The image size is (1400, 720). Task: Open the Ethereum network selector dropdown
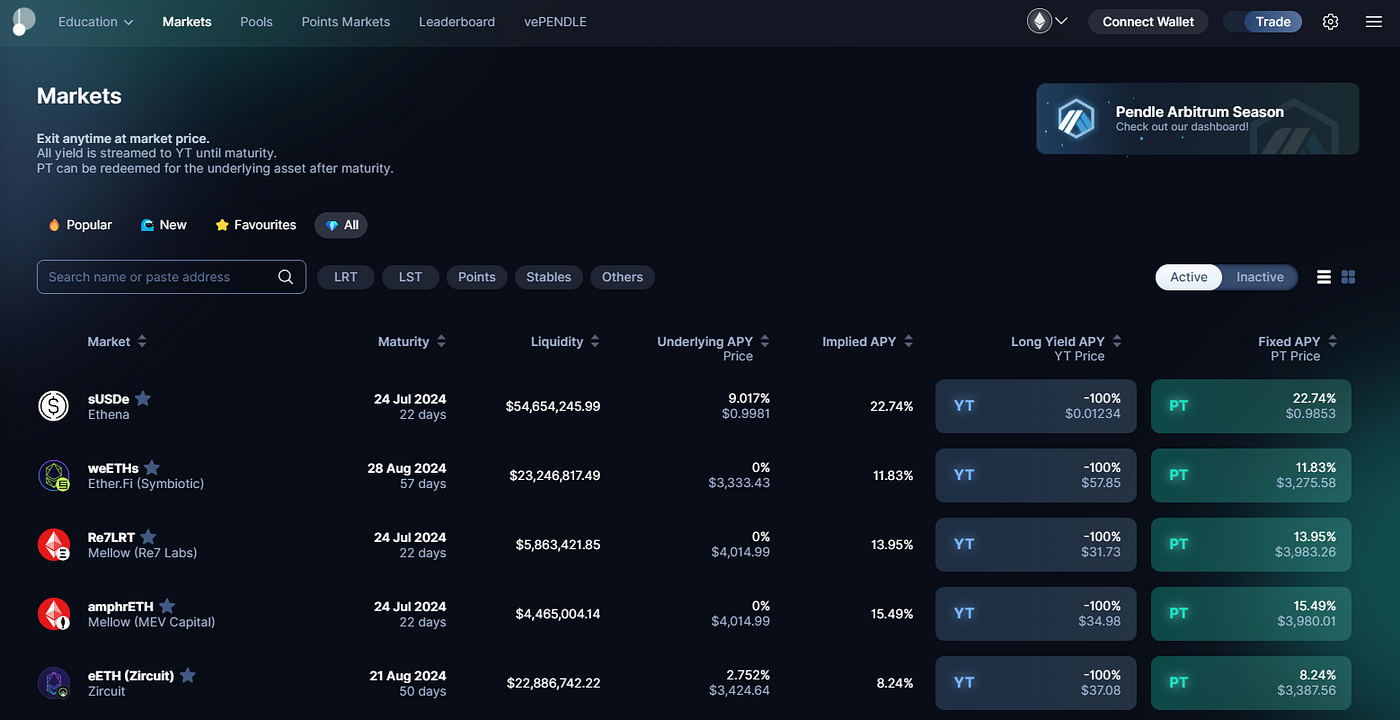(x=1047, y=21)
